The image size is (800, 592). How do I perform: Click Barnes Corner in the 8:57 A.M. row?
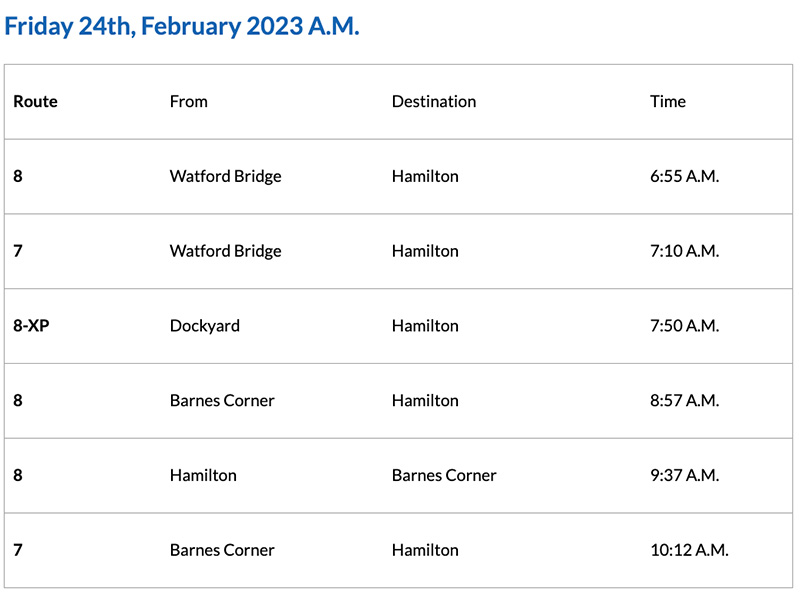tap(222, 400)
